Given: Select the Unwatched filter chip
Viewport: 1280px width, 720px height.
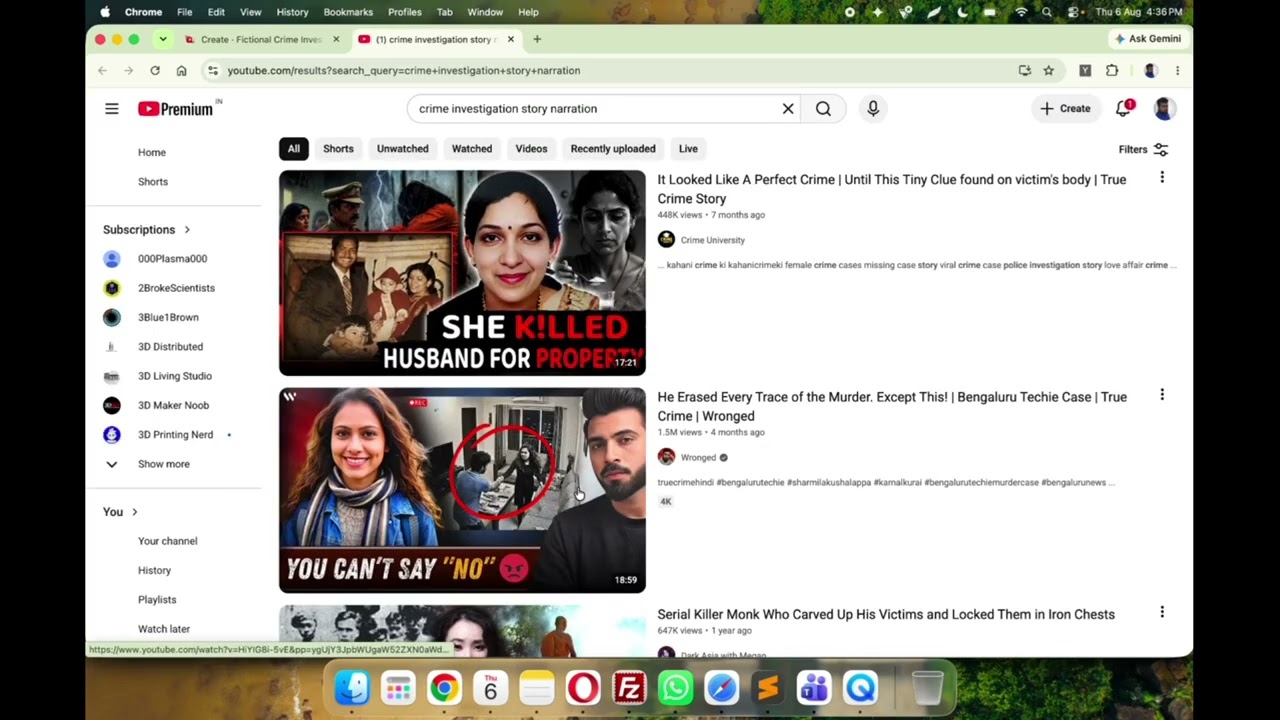Looking at the screenshot, I should tap(402, 149).
